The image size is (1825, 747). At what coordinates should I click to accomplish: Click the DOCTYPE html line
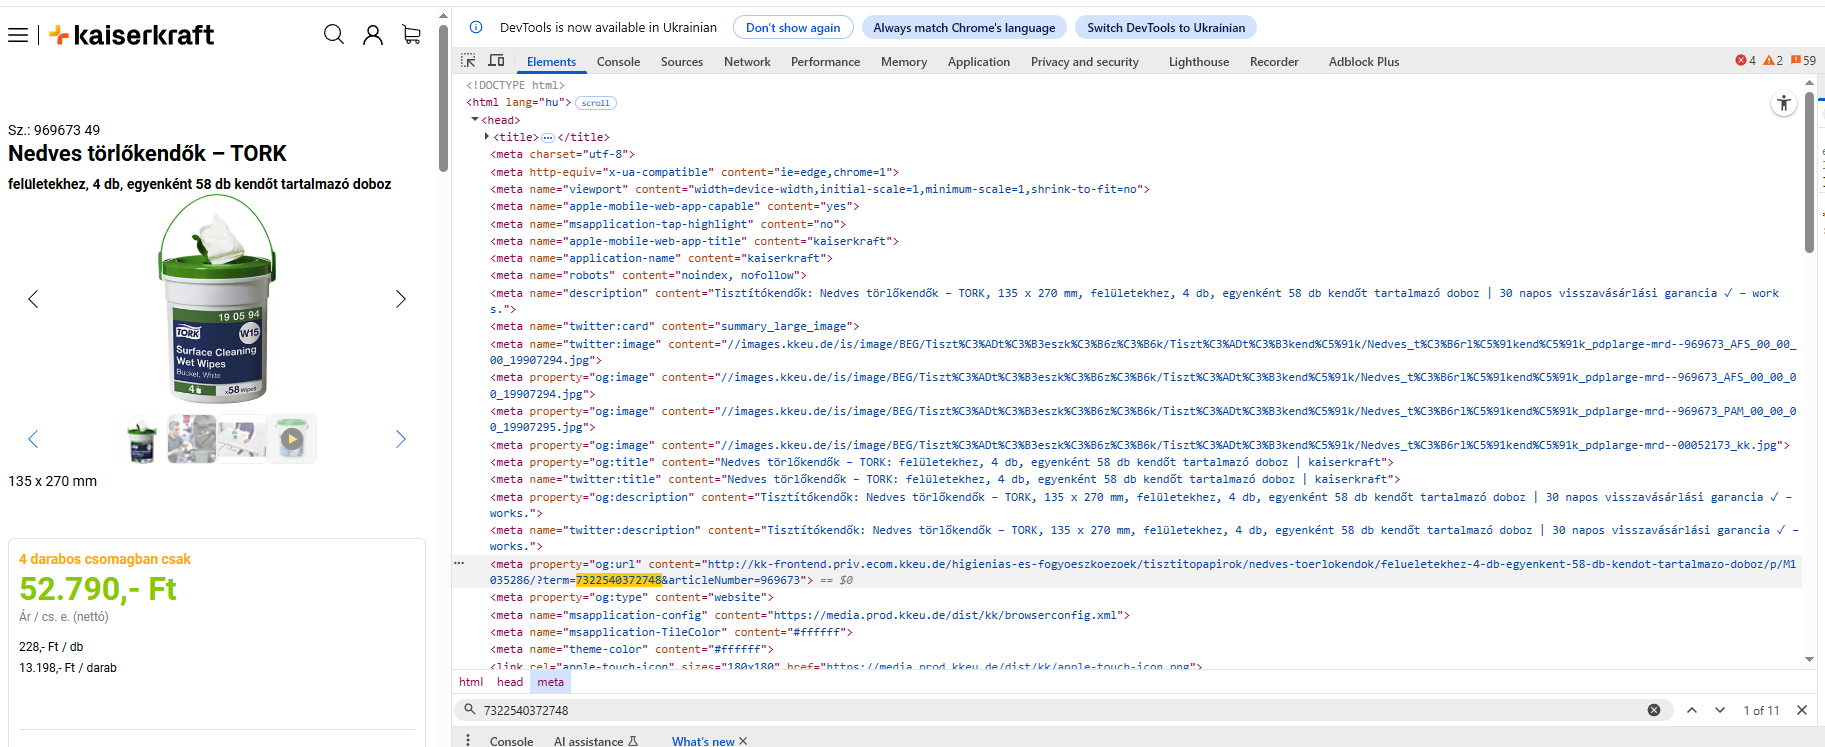[x=515, y=85]
